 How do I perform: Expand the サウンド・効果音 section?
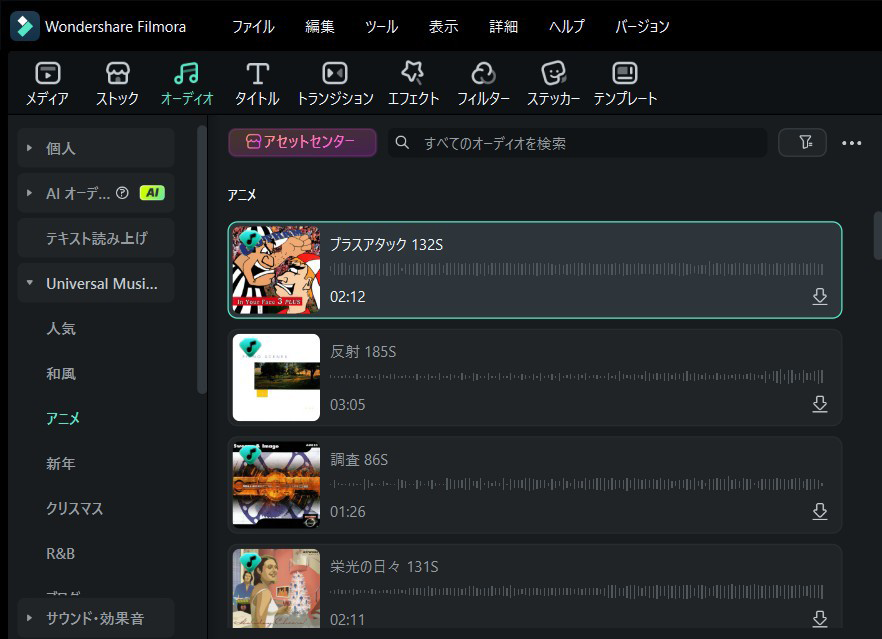95,618
